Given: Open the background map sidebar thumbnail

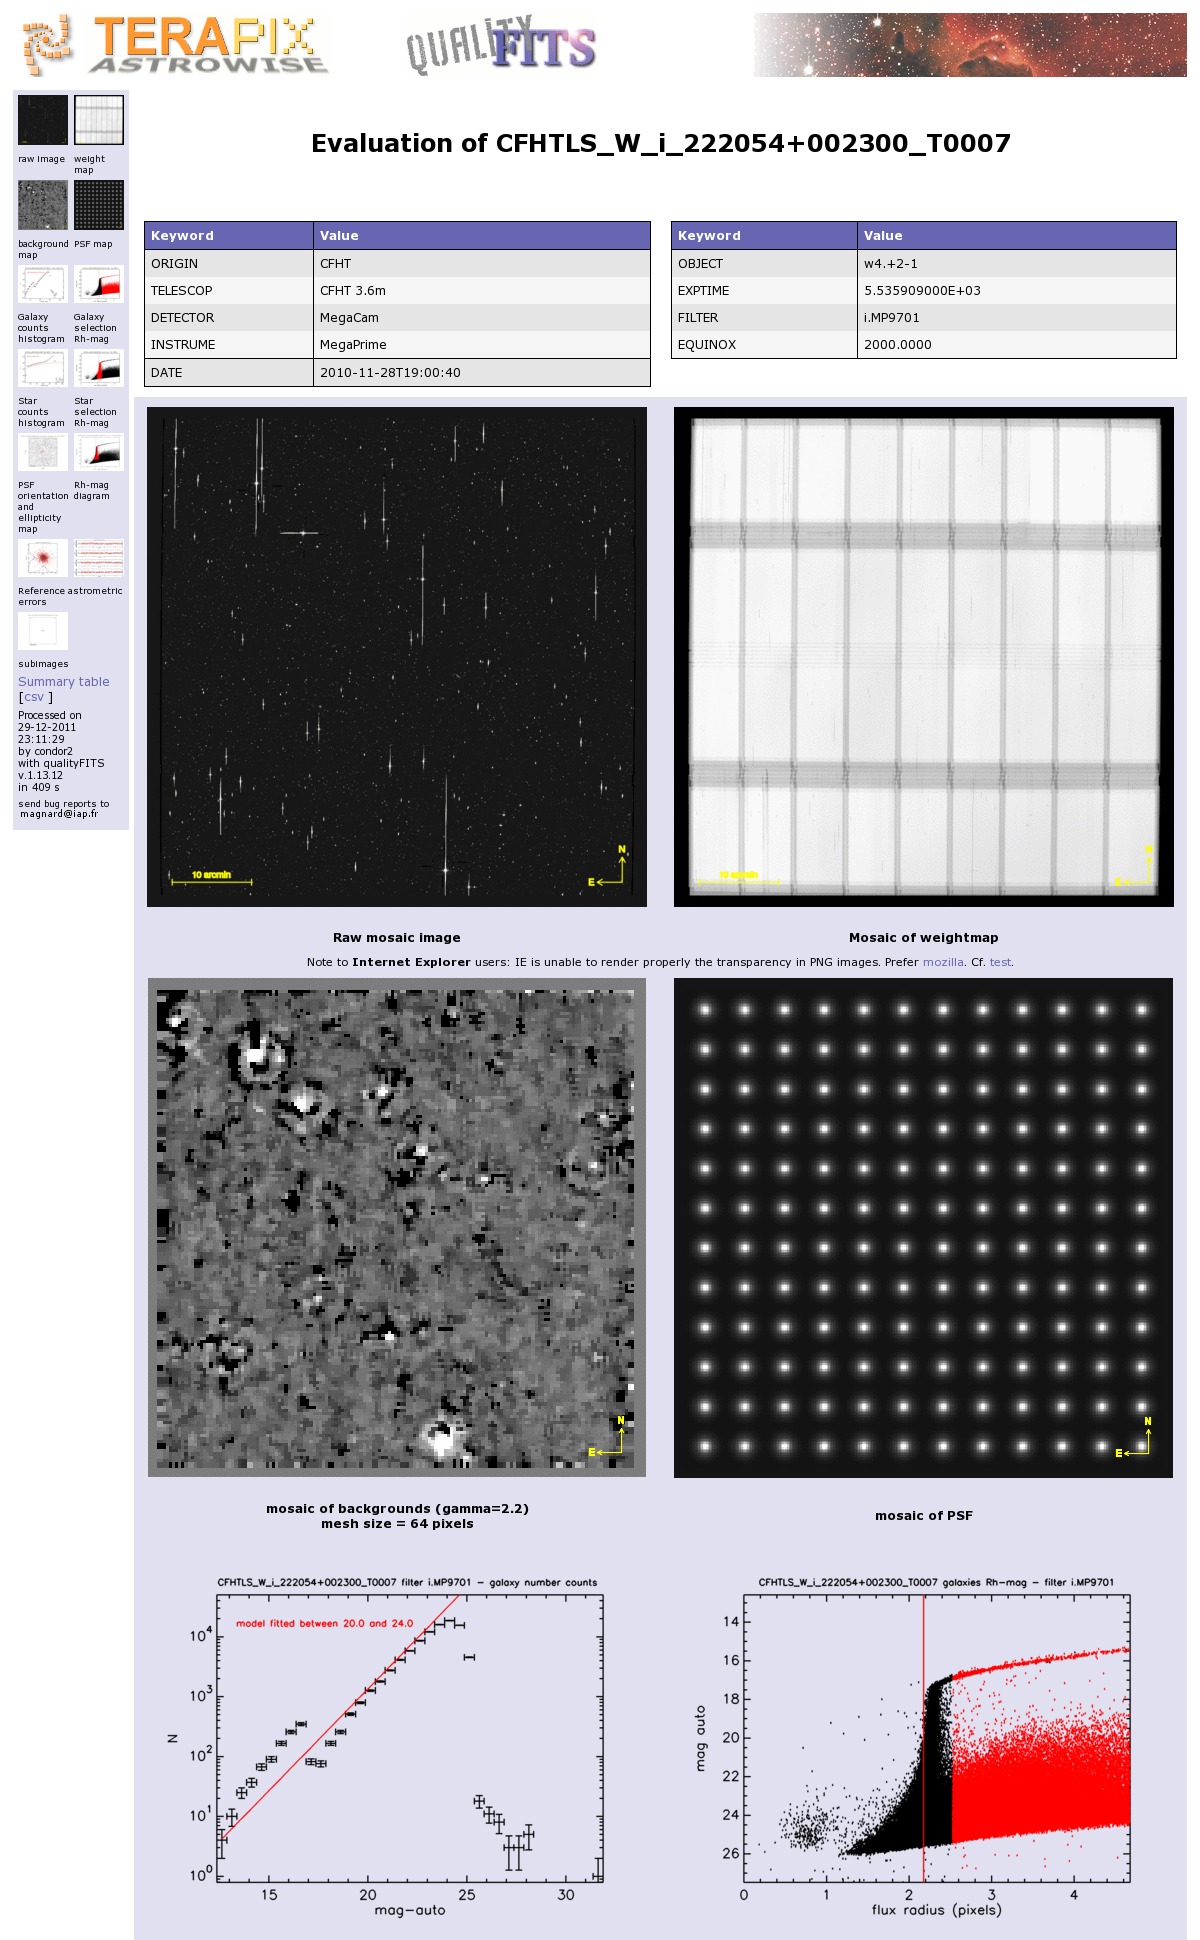Looking at the screenshot, I should tap(43, 205).
